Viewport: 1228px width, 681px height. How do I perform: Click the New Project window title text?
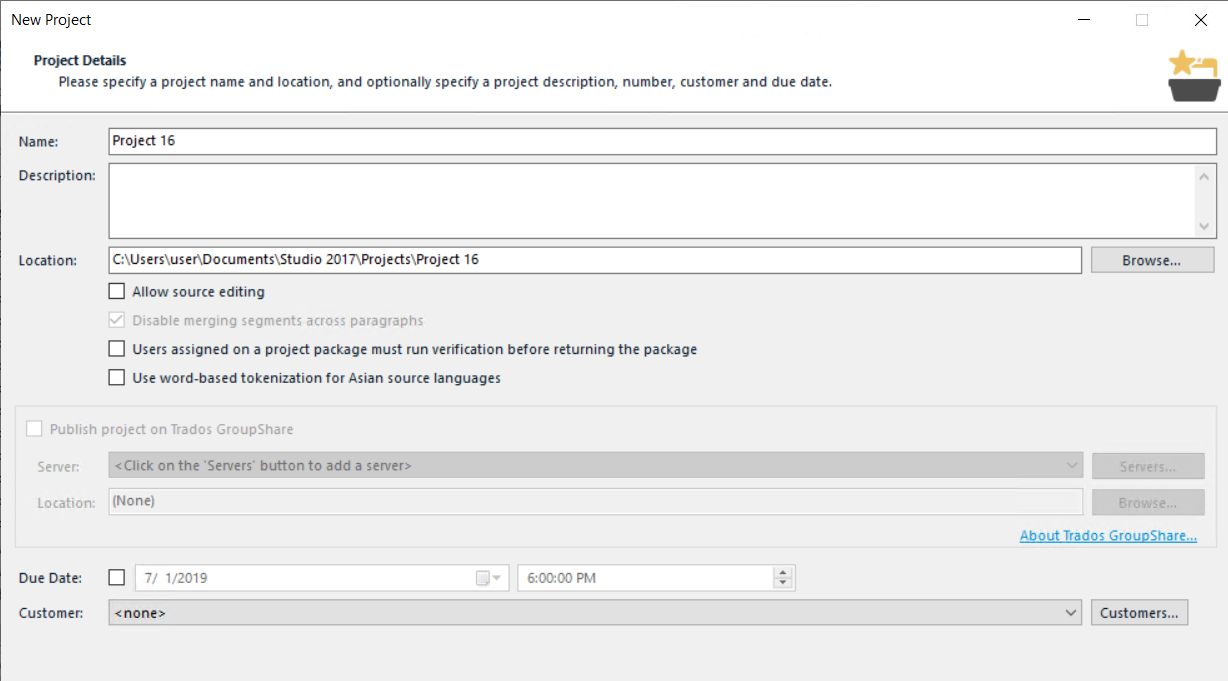(x=51, y=20)
